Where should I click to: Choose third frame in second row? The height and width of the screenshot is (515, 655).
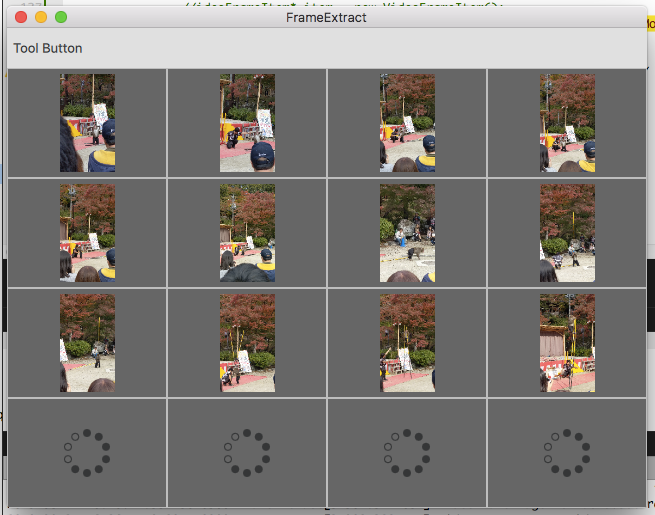[407, 233]
